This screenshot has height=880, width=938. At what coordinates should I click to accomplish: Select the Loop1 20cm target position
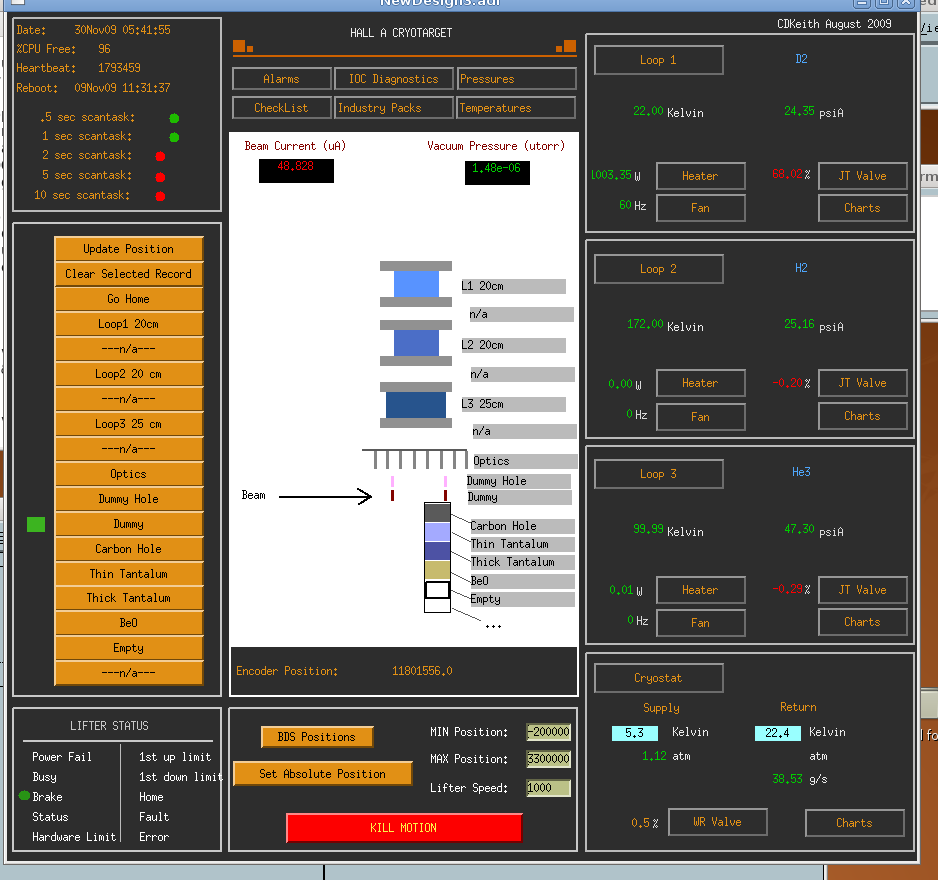pos(129,324)
